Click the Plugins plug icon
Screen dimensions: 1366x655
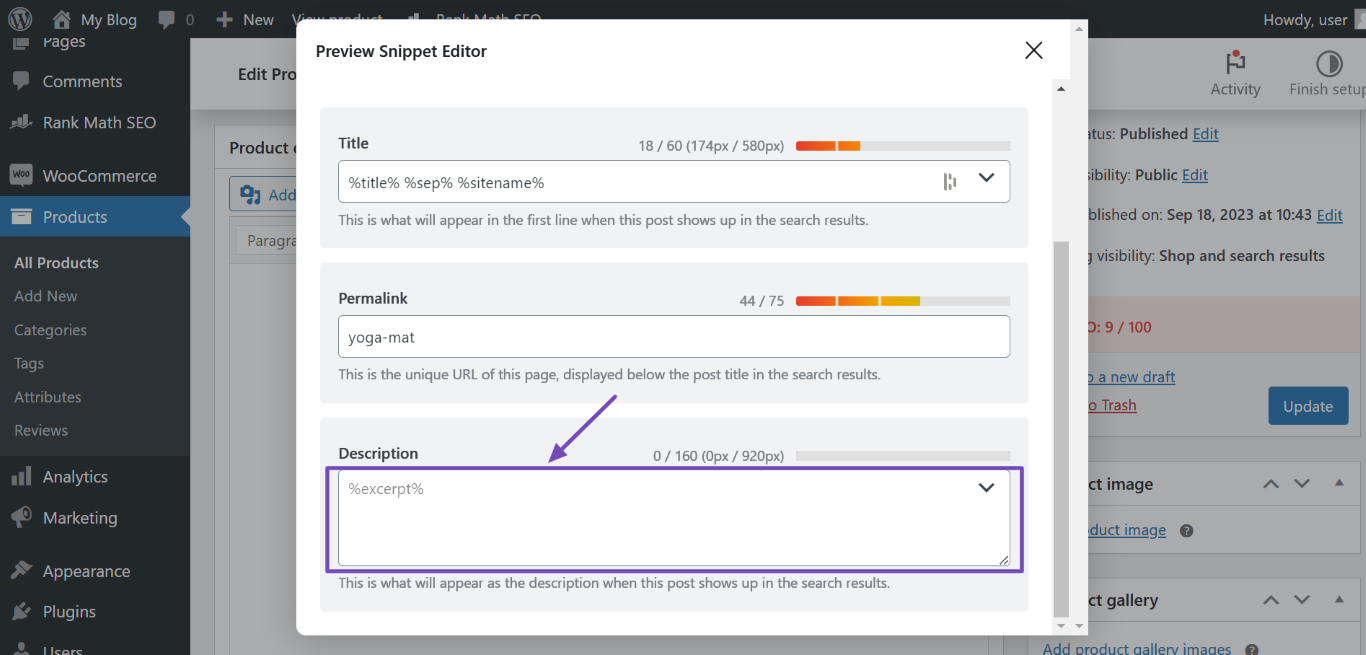pyautogui.click(x=21, y=612)
